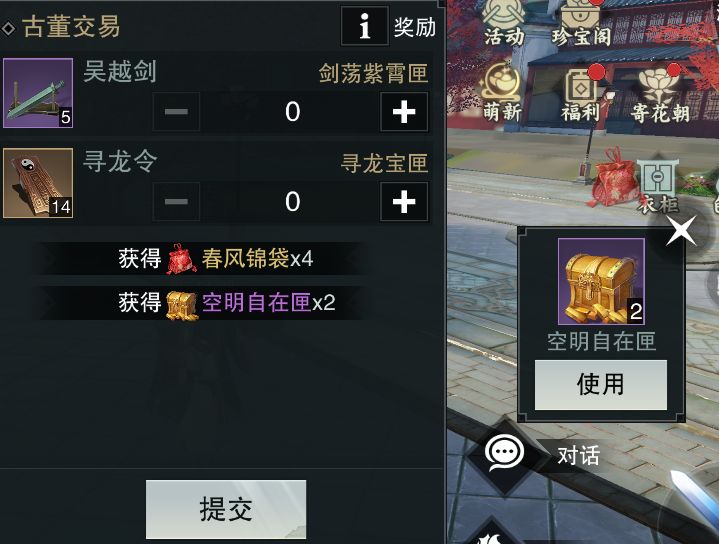Screen dimensions: 719x544
Task: Open the 衣柜 wardrobe icon
Action: point(658,187)
